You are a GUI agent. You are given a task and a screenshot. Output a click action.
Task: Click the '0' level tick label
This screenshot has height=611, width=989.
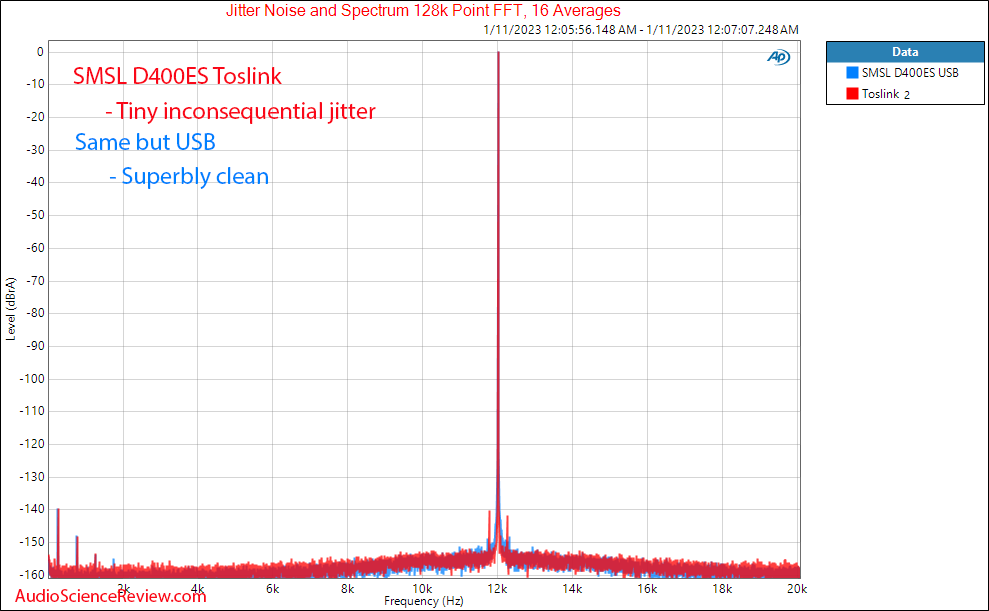point(40,52)
